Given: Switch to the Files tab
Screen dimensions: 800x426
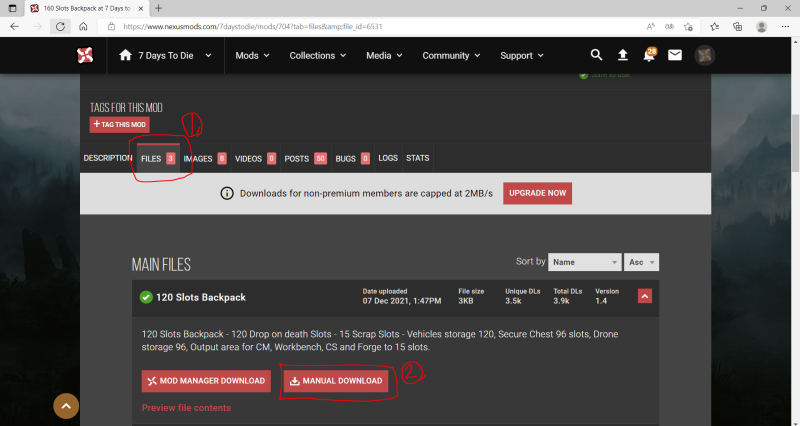Looking at the screenshot, I should (158, 159).
